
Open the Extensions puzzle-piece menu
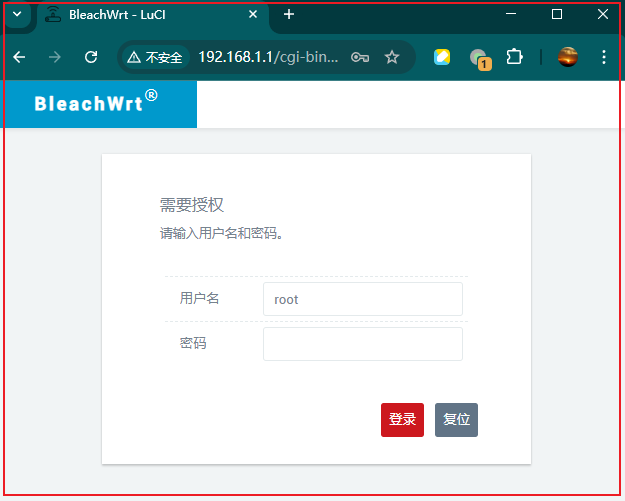[514, 57]
